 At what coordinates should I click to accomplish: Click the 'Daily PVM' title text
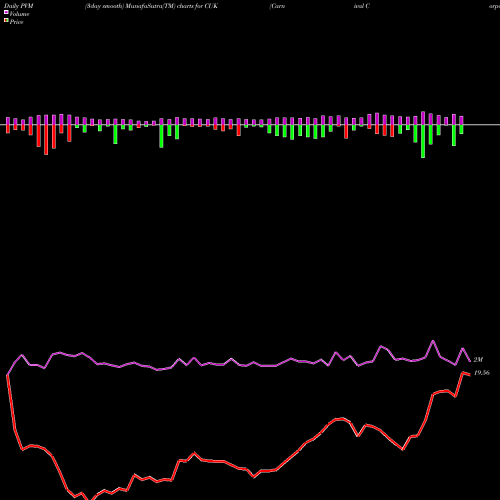tap(19, 6)
